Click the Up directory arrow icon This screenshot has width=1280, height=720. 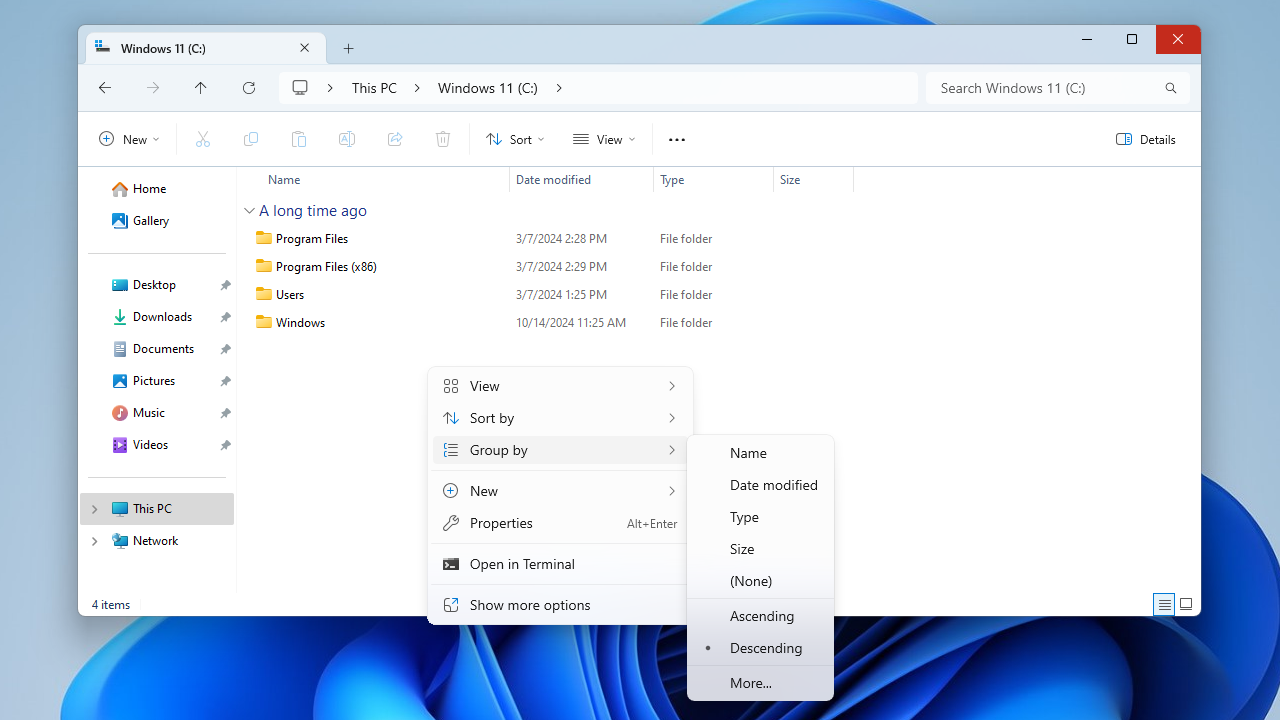201,88
